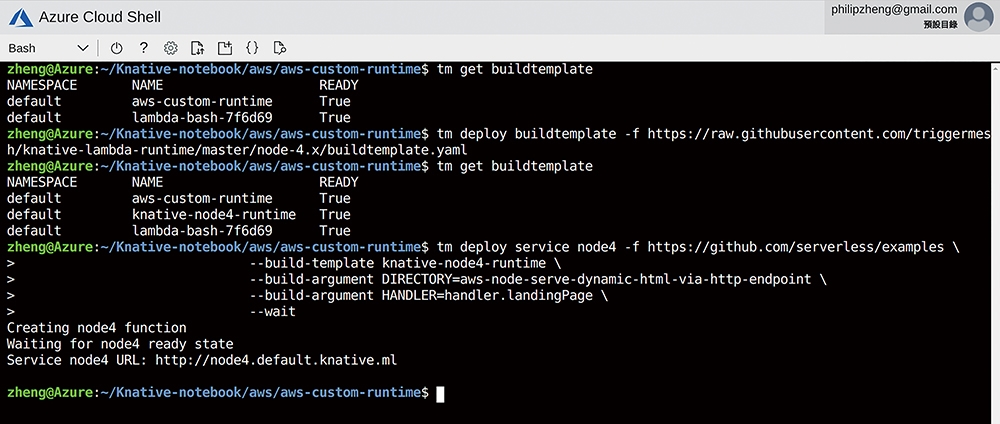The image size is (1000, 424).
Task: Click the http://node4.default.knative.ml service URL
Action: click(x=276, y=360)
